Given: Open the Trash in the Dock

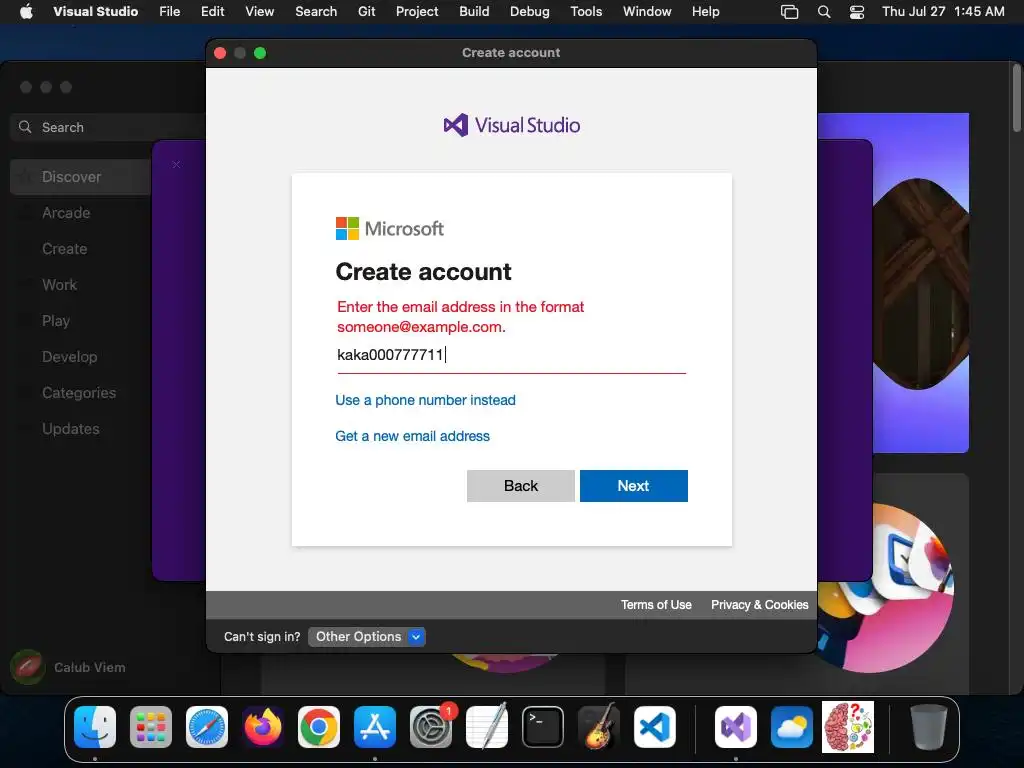Looking at the screenshot, I should coord(928,727).
